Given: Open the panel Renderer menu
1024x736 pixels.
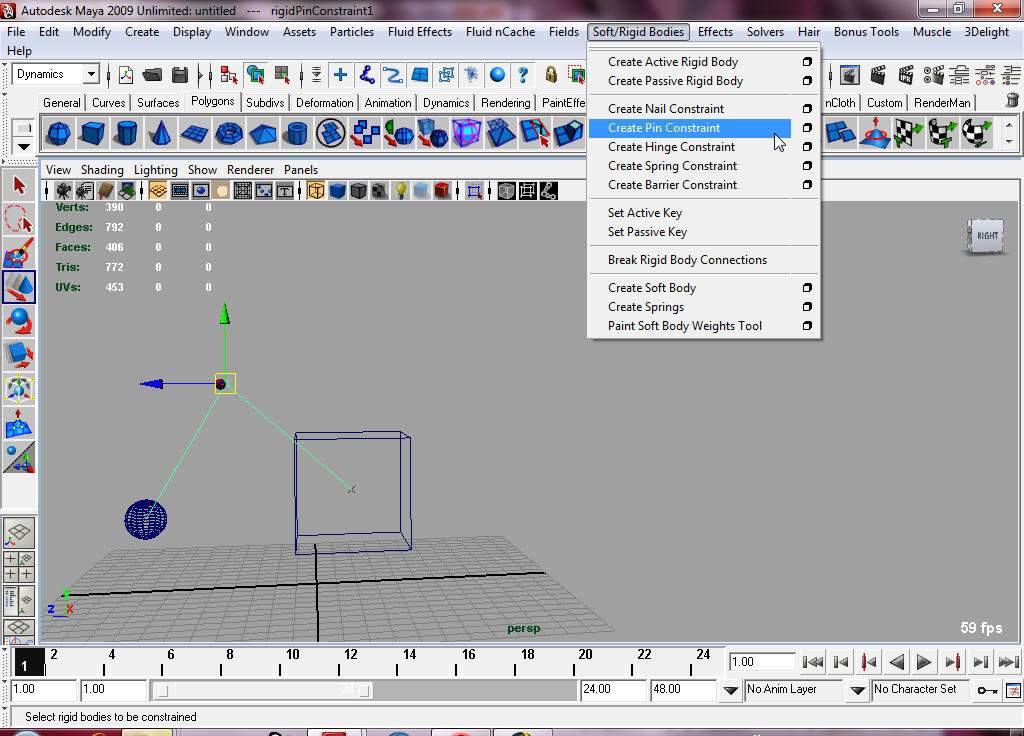Looking at the screenshot, I should click(250, 170).
